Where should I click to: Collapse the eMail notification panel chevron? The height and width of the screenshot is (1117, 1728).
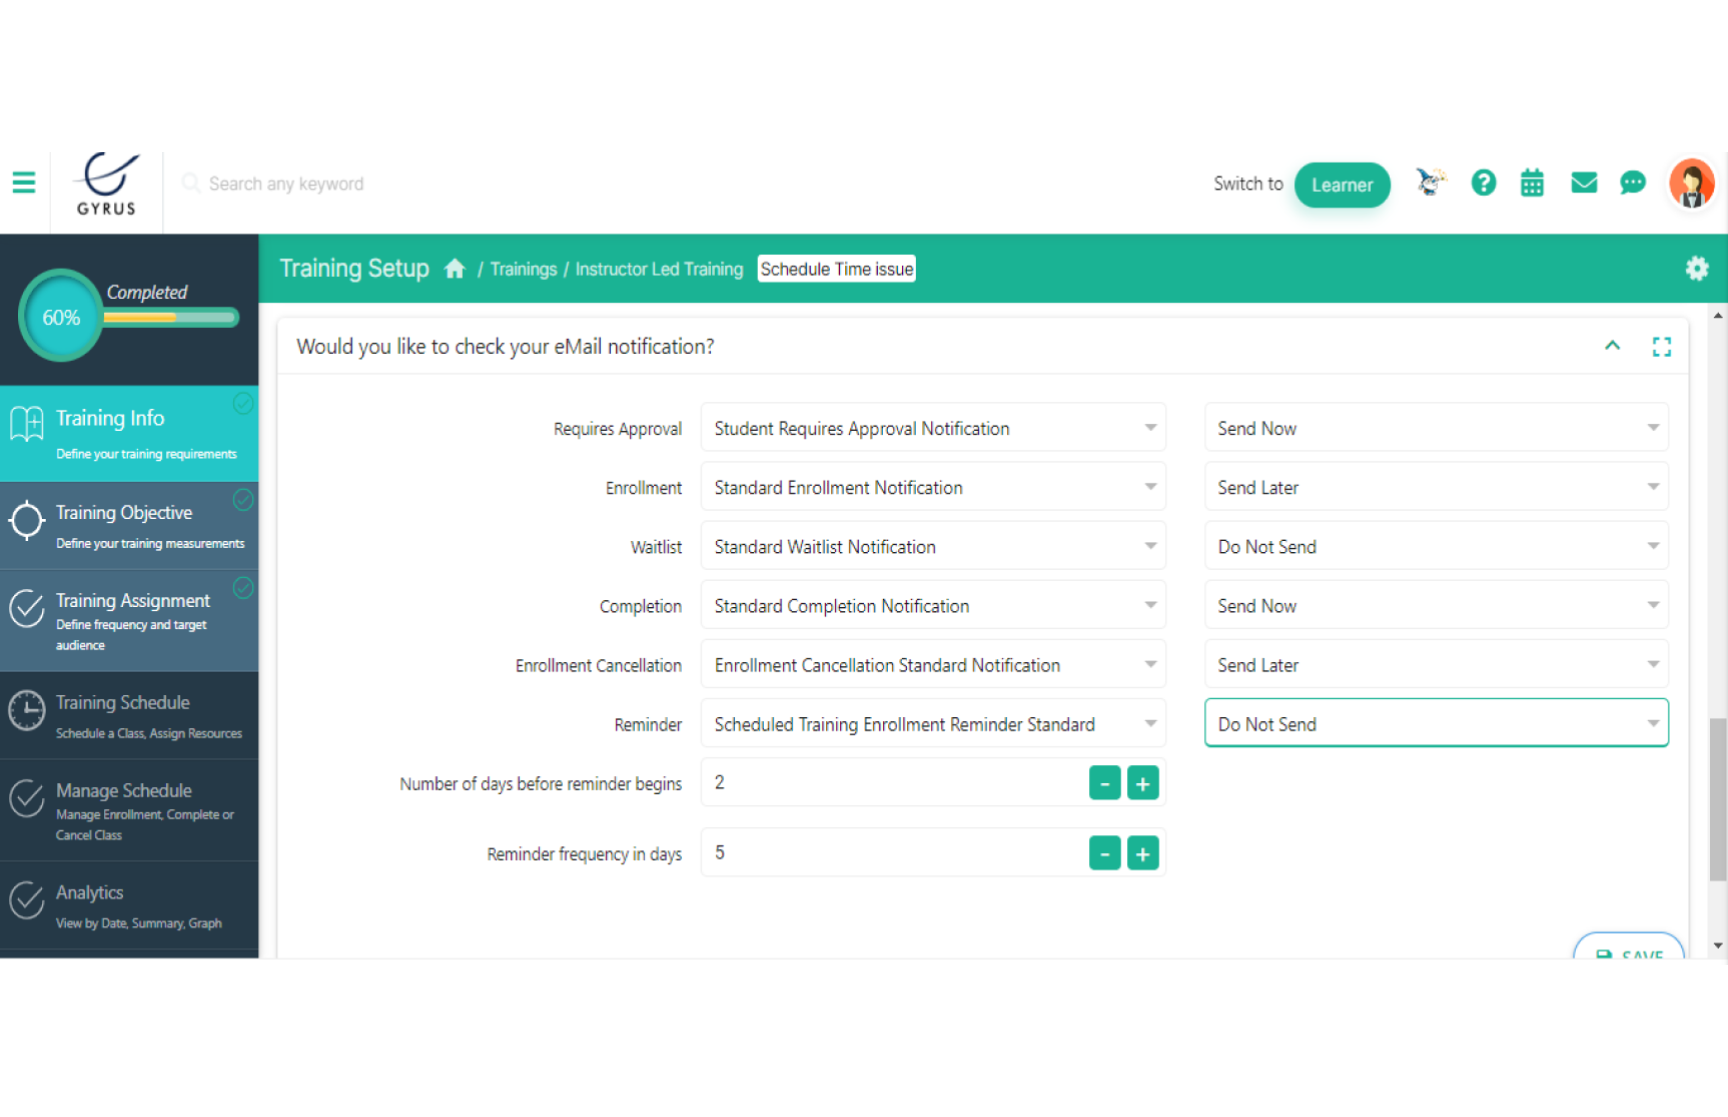[x=1612, y=346]
